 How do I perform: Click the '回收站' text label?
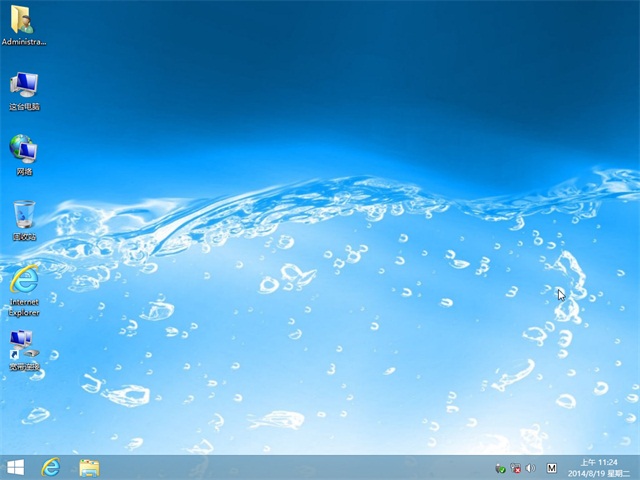pyautogui.click(x=24, y=237)
